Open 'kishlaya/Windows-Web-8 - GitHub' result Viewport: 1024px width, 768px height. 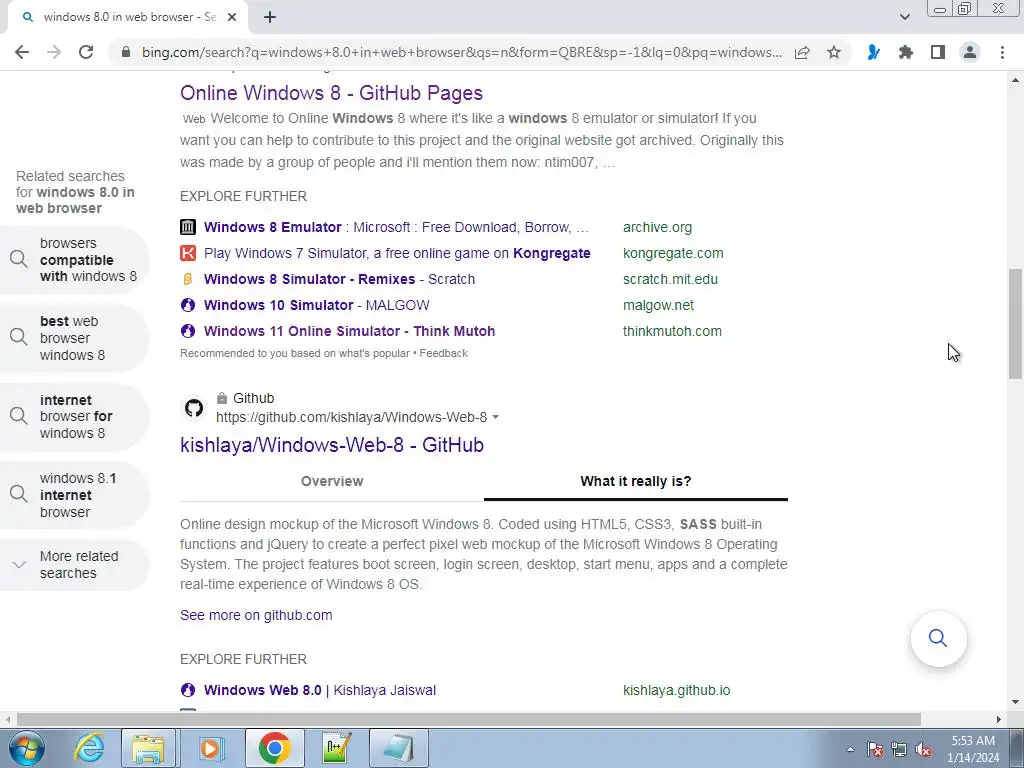point(332,445)
